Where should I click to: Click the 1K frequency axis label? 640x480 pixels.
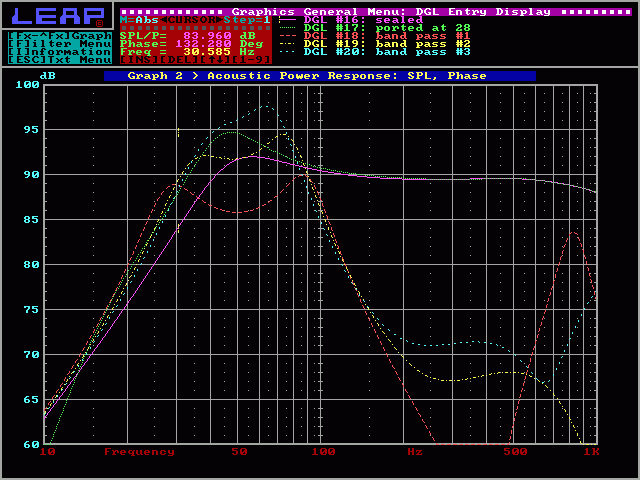coord(591,452)
